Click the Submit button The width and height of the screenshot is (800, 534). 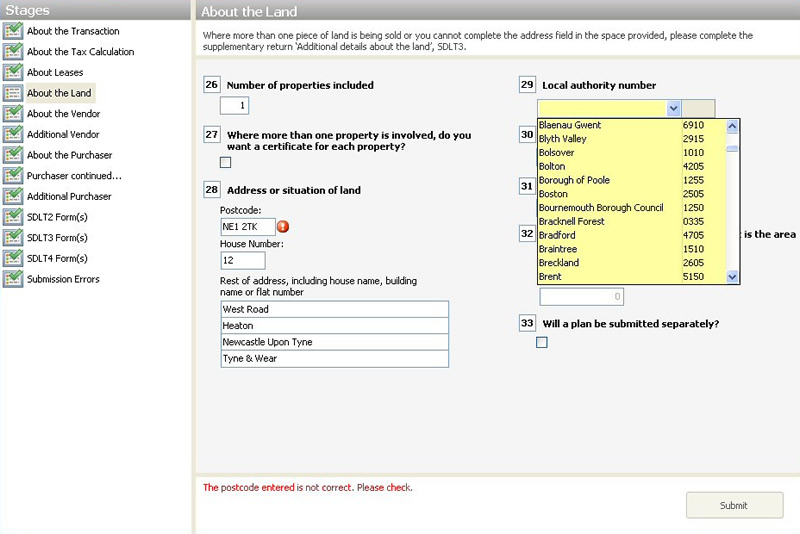tap(734, 505)
